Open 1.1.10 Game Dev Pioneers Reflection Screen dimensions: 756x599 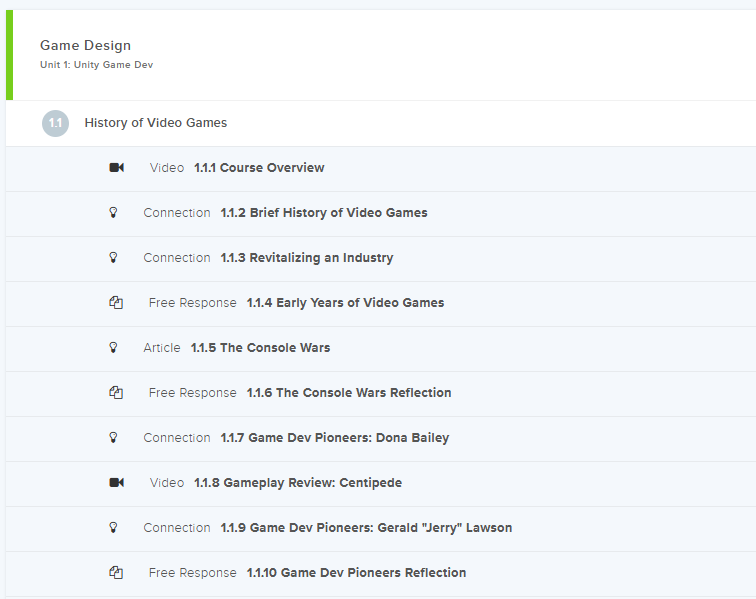[x=356, y=572]
